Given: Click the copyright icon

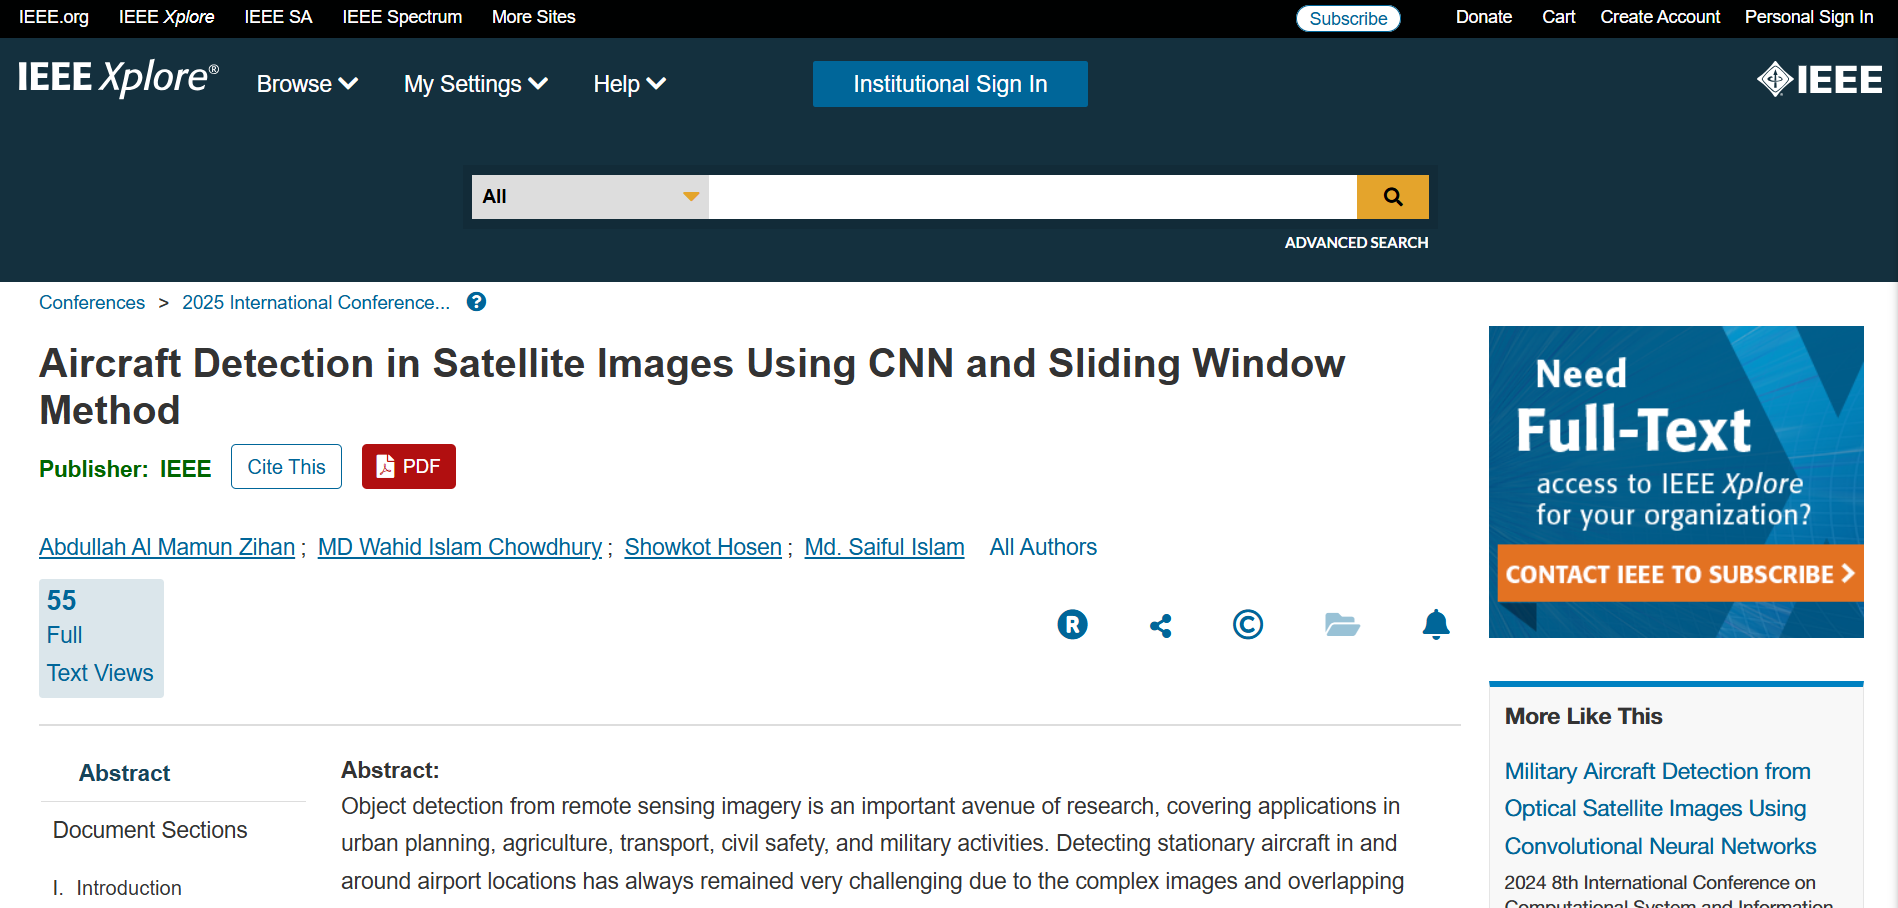Looking at the screenshot, I should pos(1247,625).
